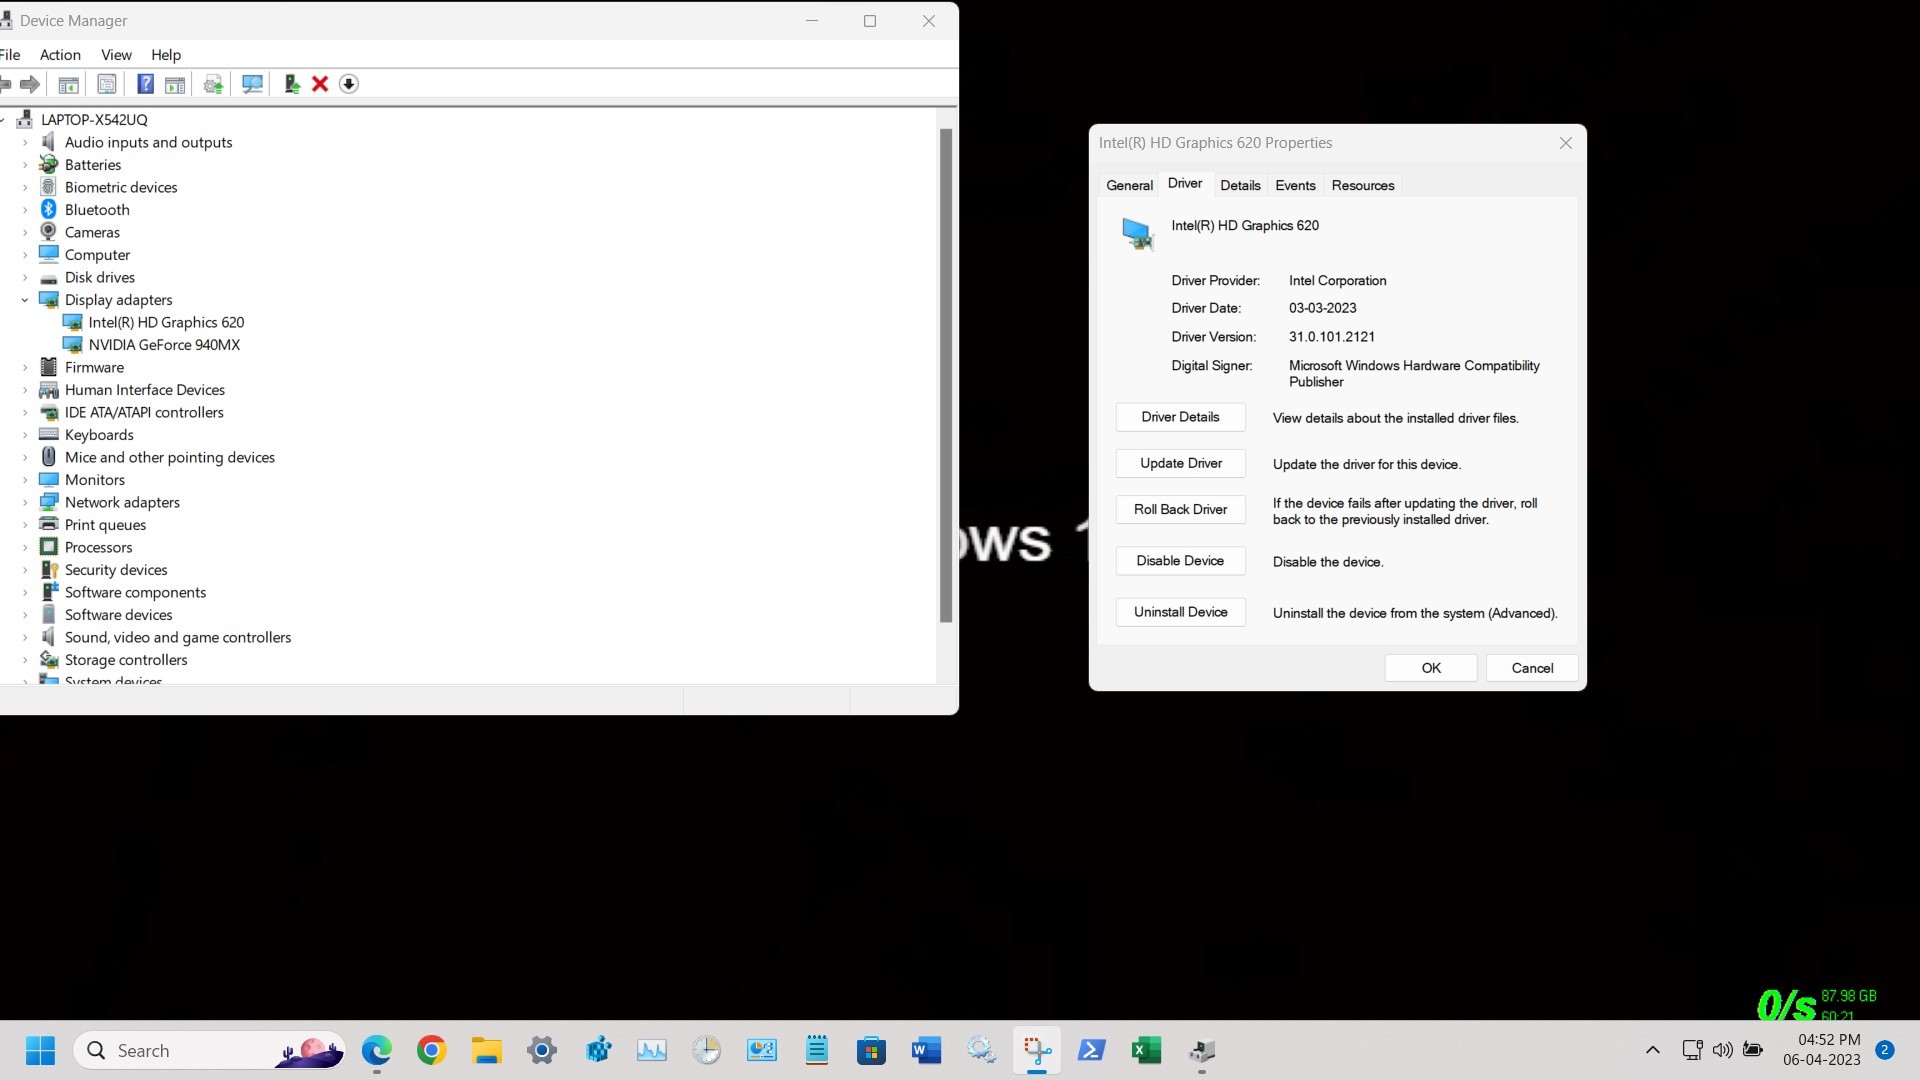Click the Driver Details button
Viewport: 1920px width, 1080px height.
tap(1180, 418)
